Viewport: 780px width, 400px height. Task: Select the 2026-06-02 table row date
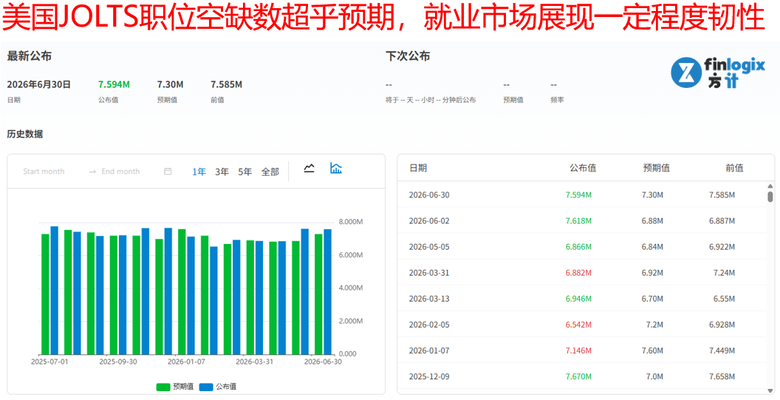click(x=429, y=221)
